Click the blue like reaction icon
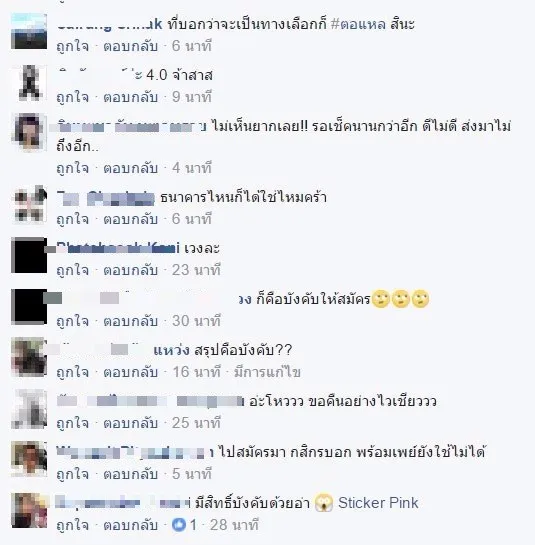Screen dimensions: 535x545 coord(179,525)
